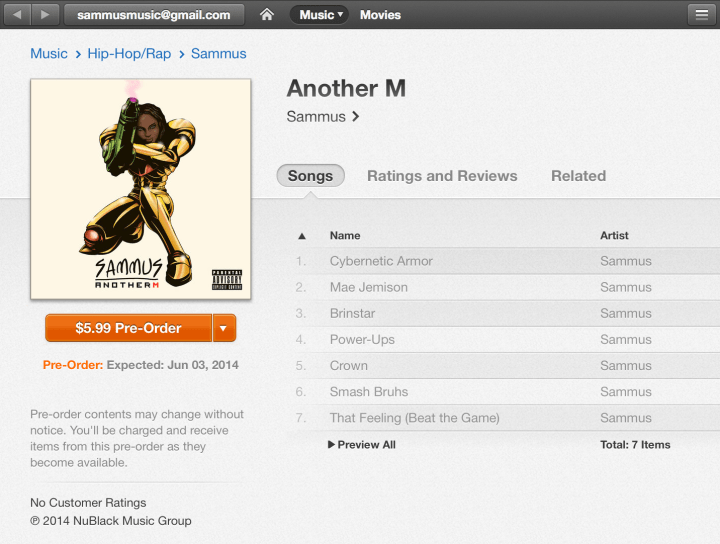
Task: Open the iTunes Store home icon
Action: (267, 15)
